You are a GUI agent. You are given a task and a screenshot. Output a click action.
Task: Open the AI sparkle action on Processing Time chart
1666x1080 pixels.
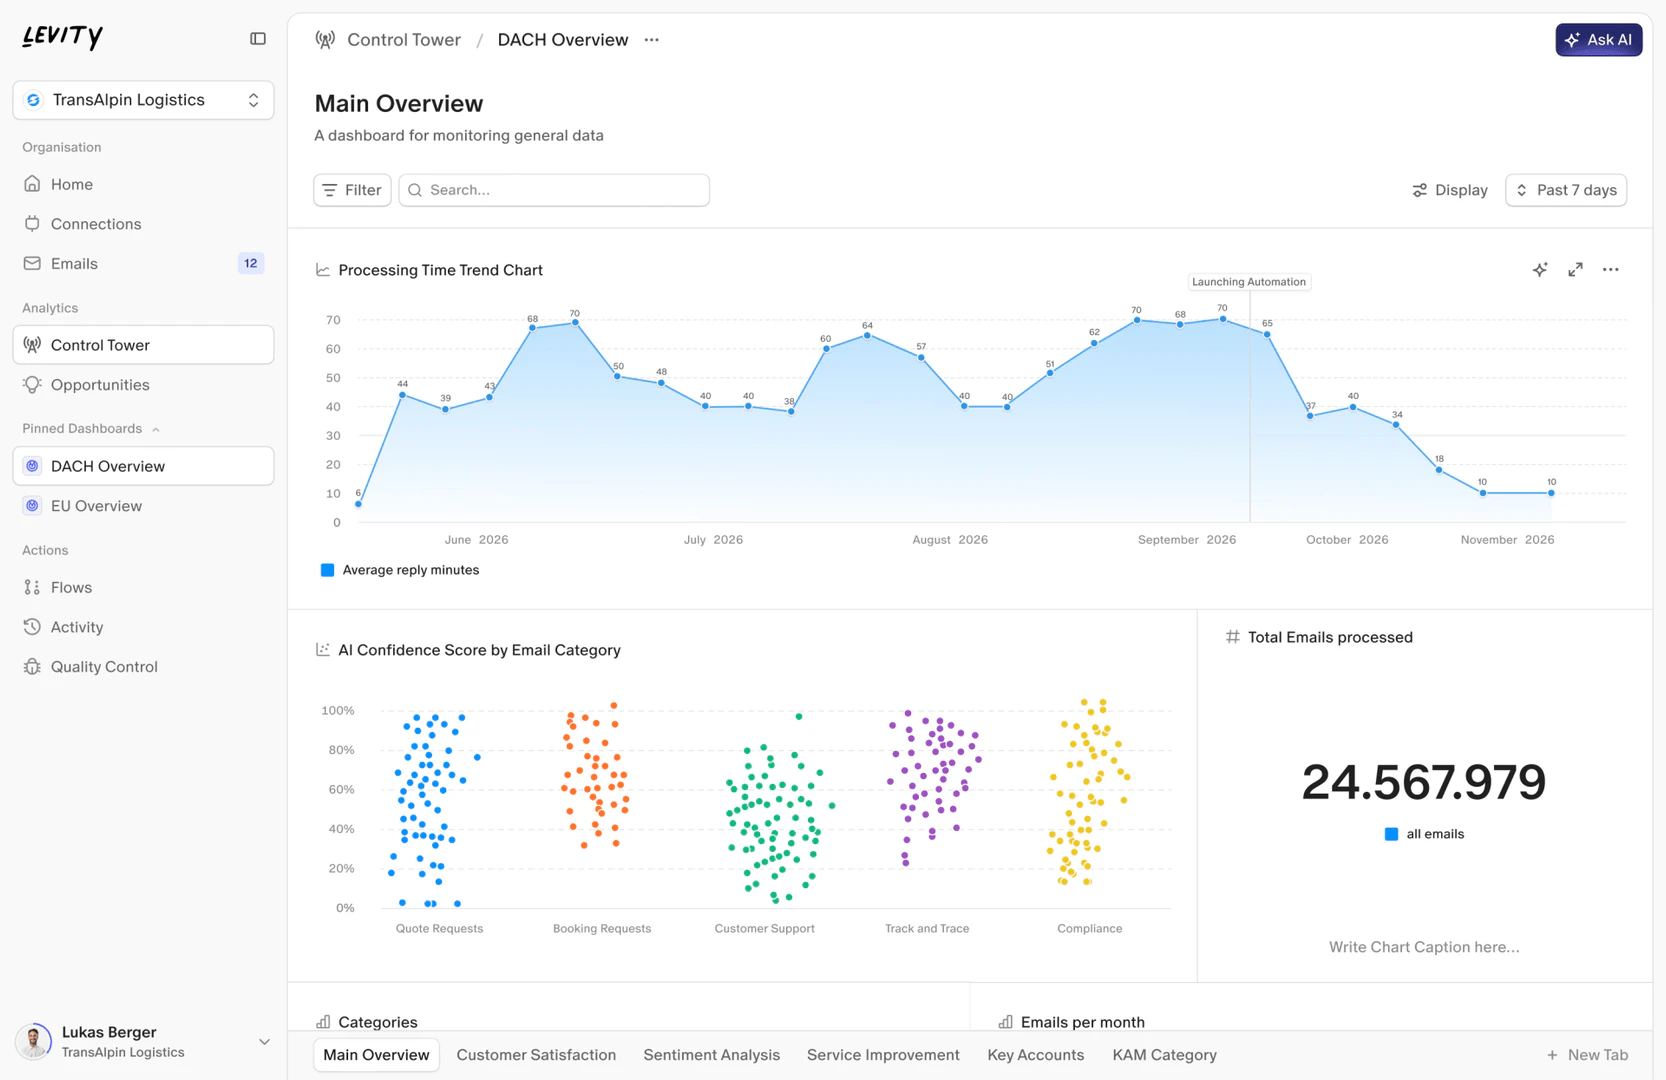1540,269
